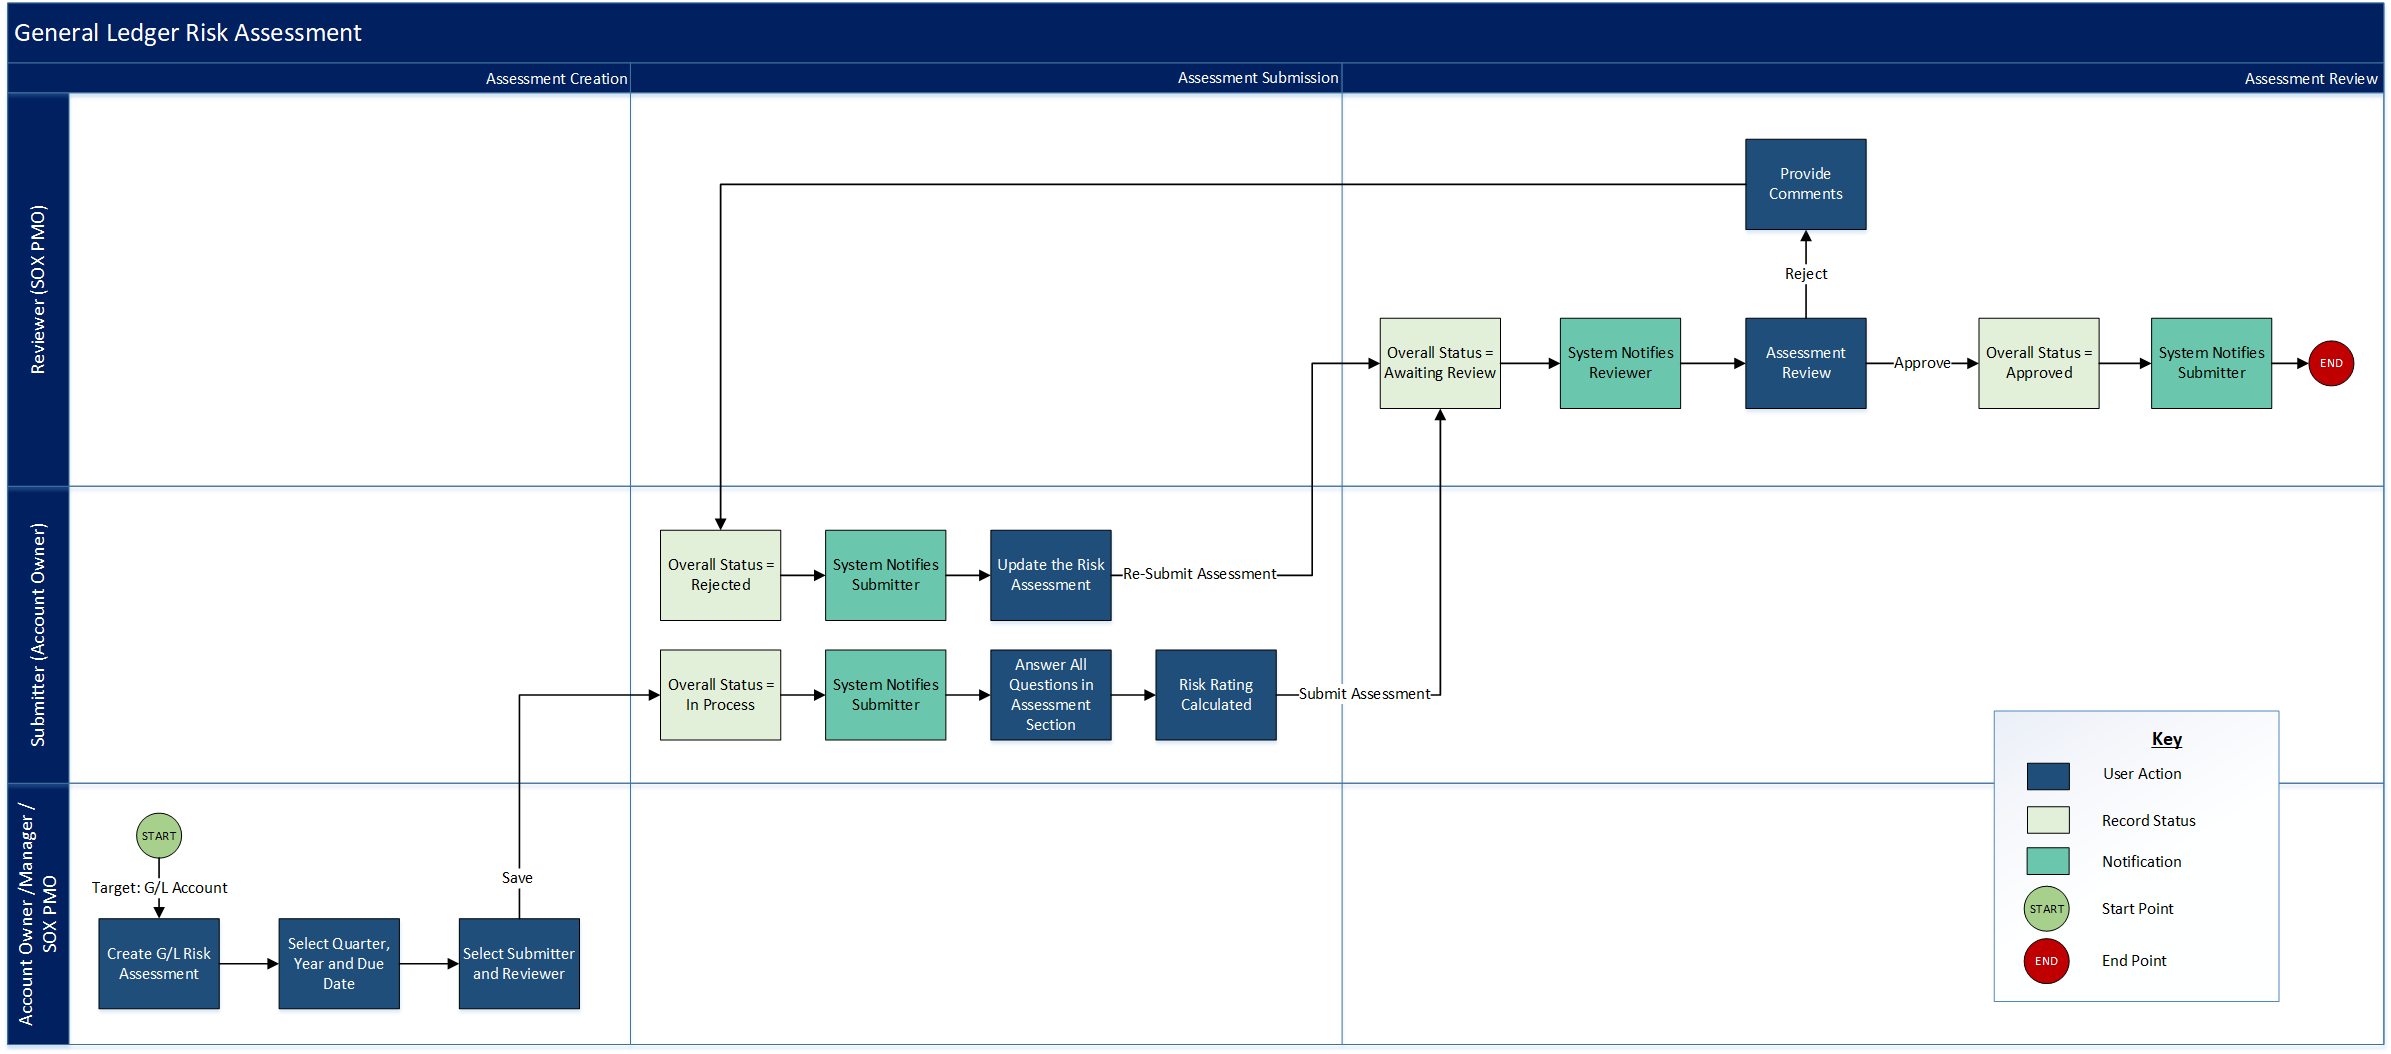Click the Notification legend label
This screenshot has width=2391, height=1054.
2142,862
